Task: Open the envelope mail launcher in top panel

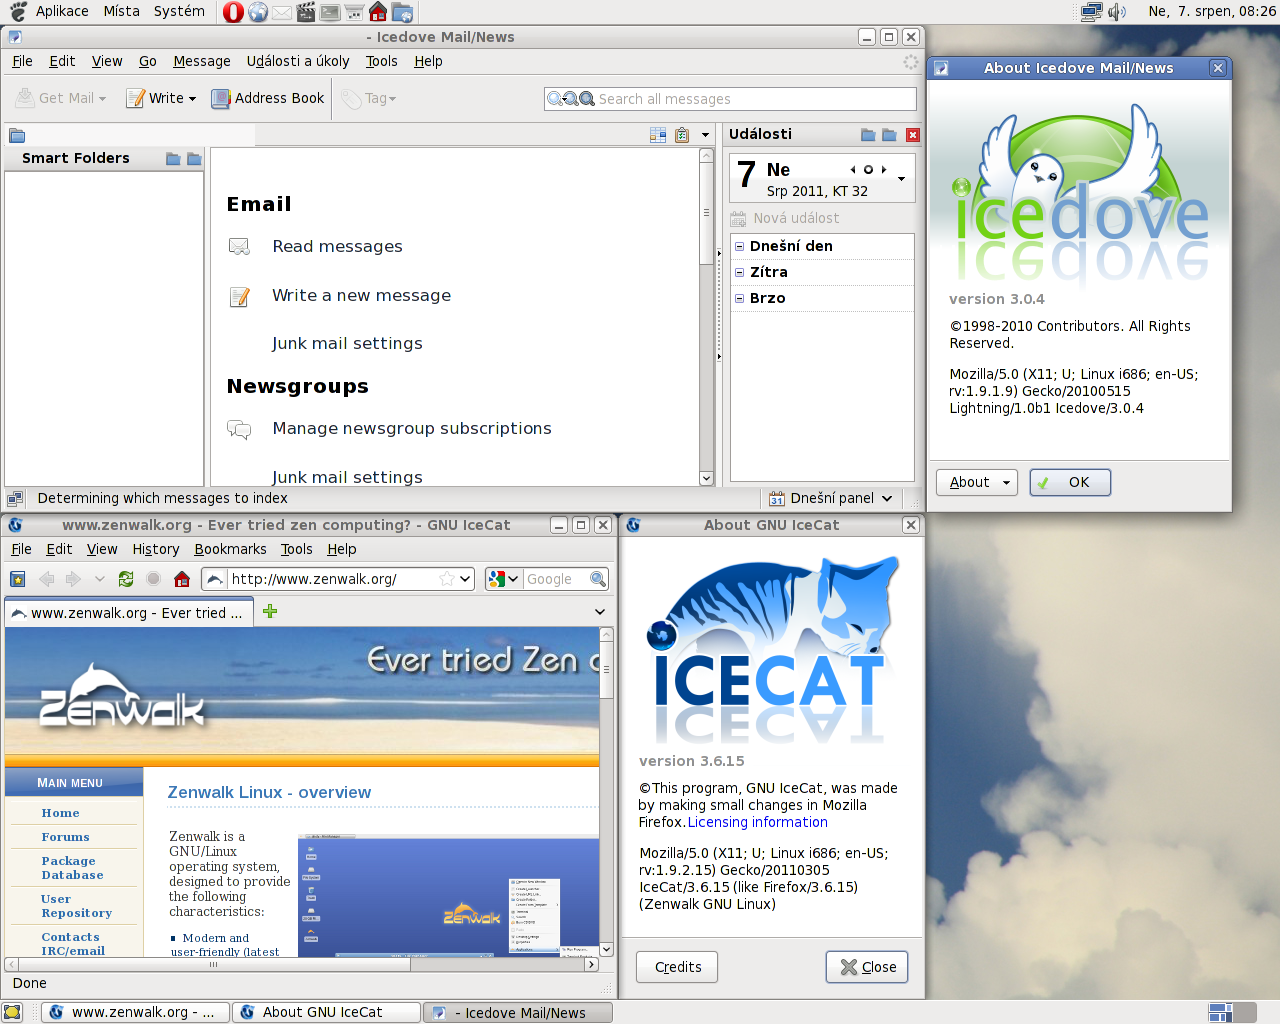Action: [282, 12]
